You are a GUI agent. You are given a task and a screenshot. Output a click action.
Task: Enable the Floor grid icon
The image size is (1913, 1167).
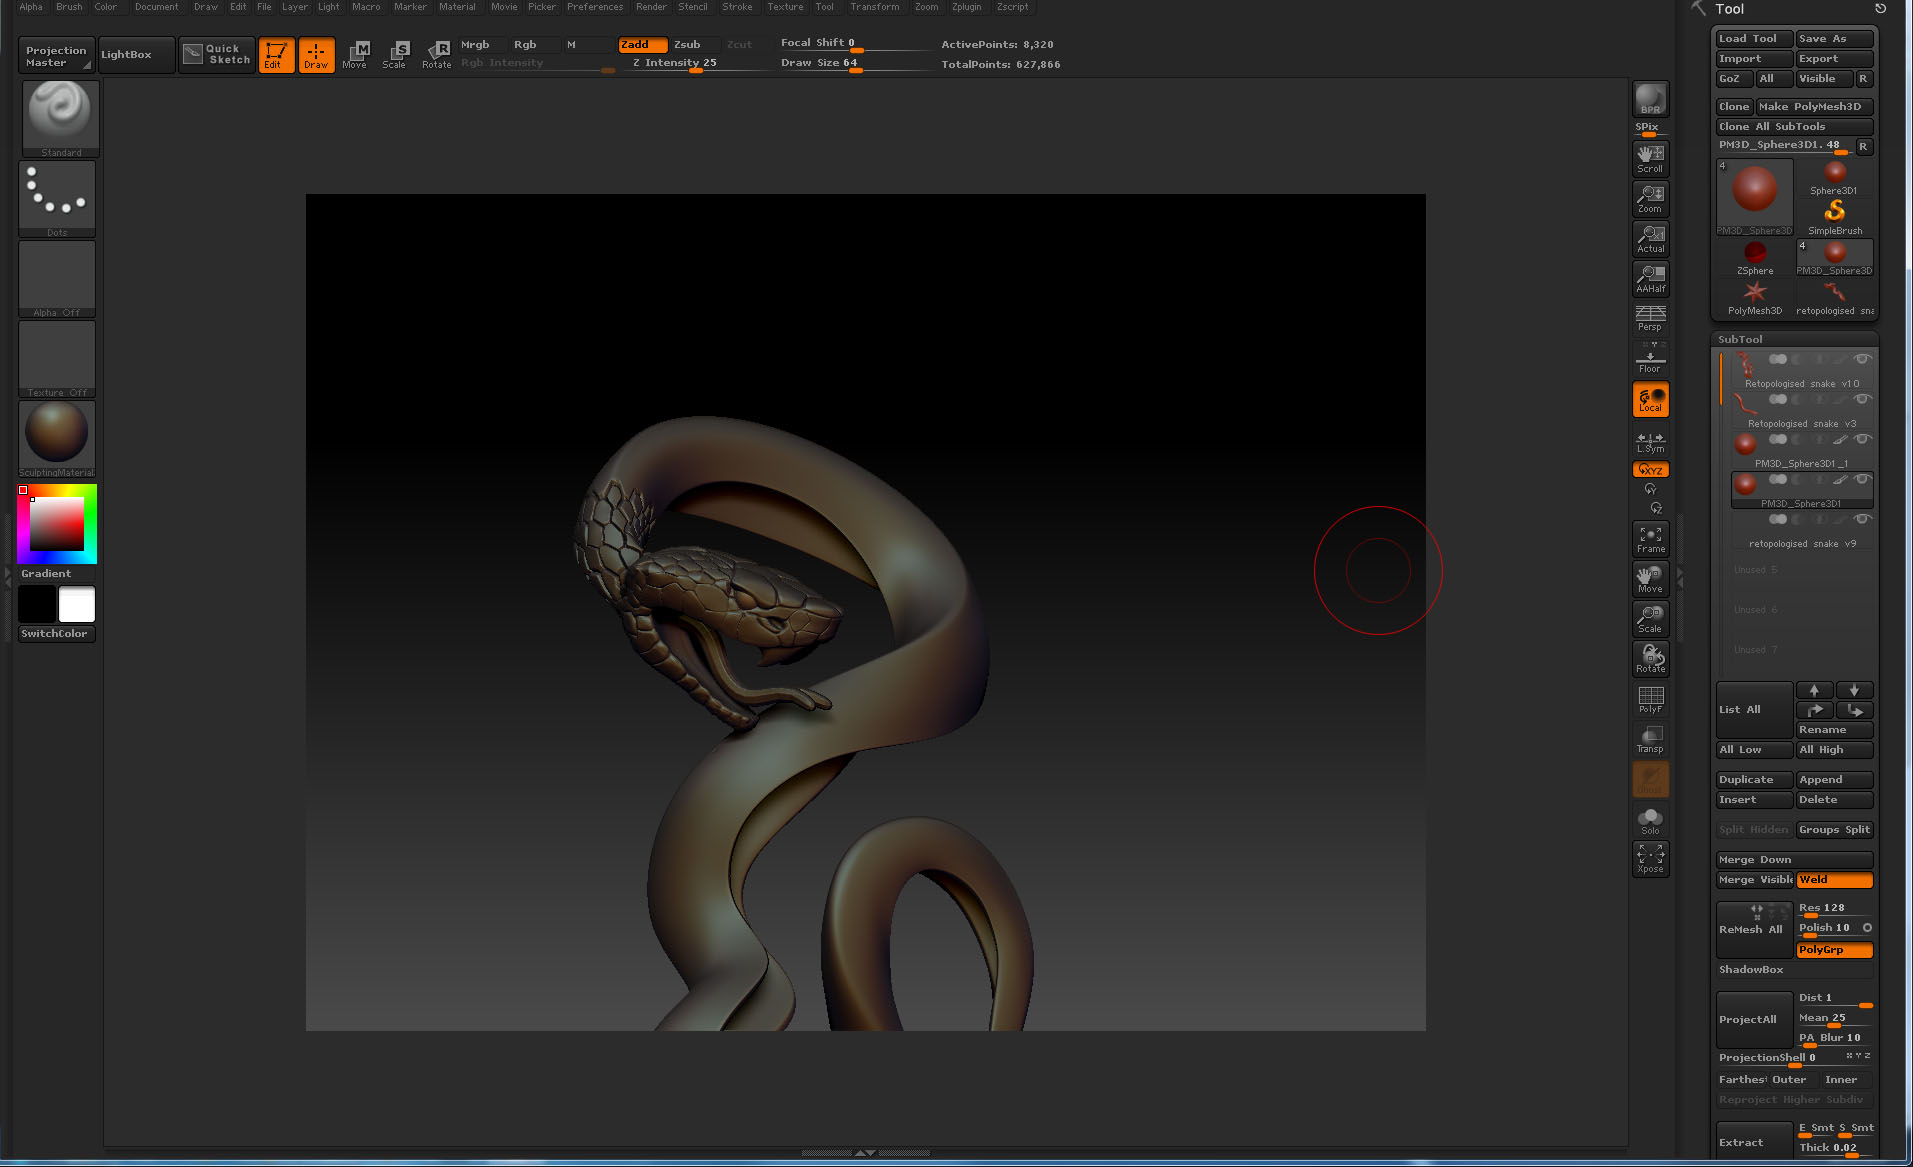[x=1649, y=358]
